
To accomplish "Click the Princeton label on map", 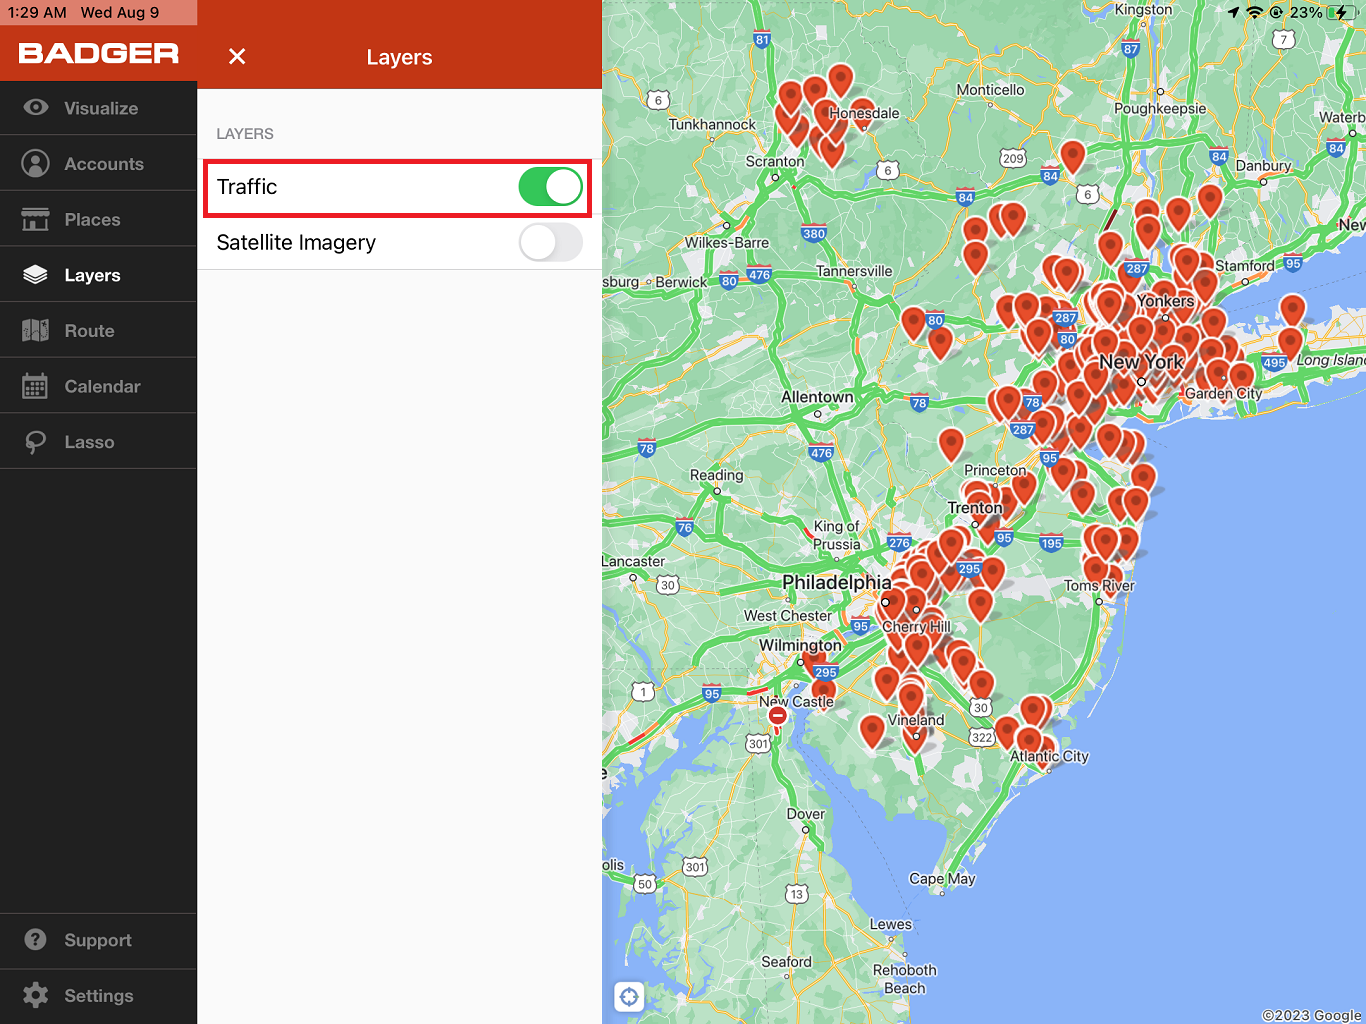I will tap(995, 470).
